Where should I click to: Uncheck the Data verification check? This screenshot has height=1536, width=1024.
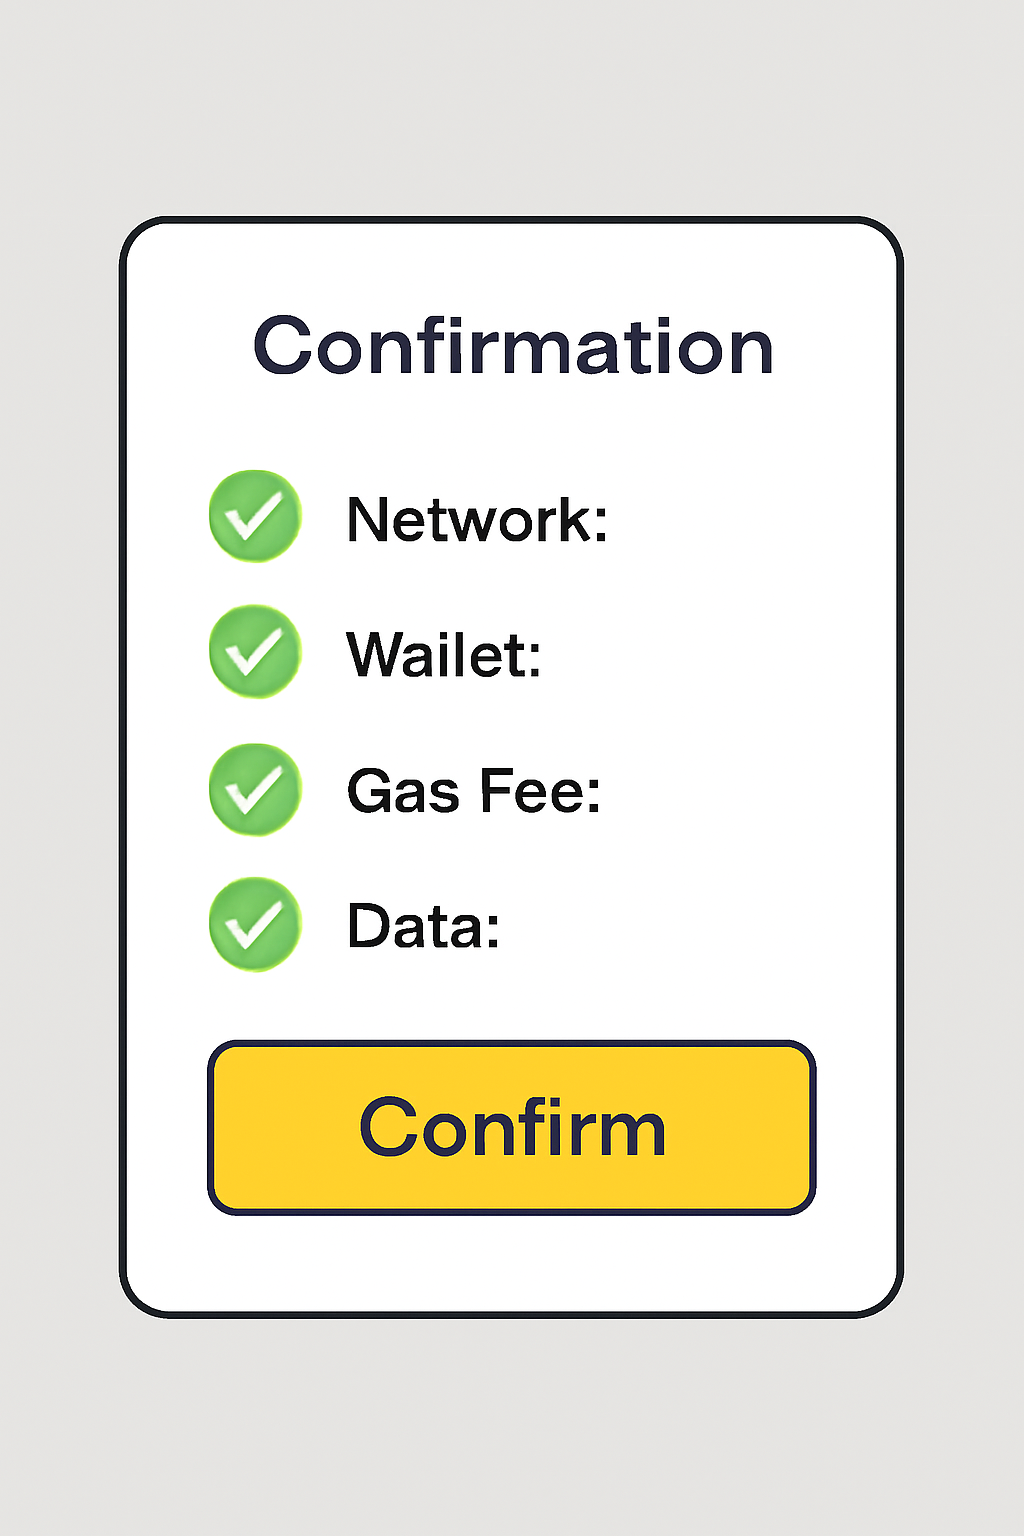pos(254,924)
